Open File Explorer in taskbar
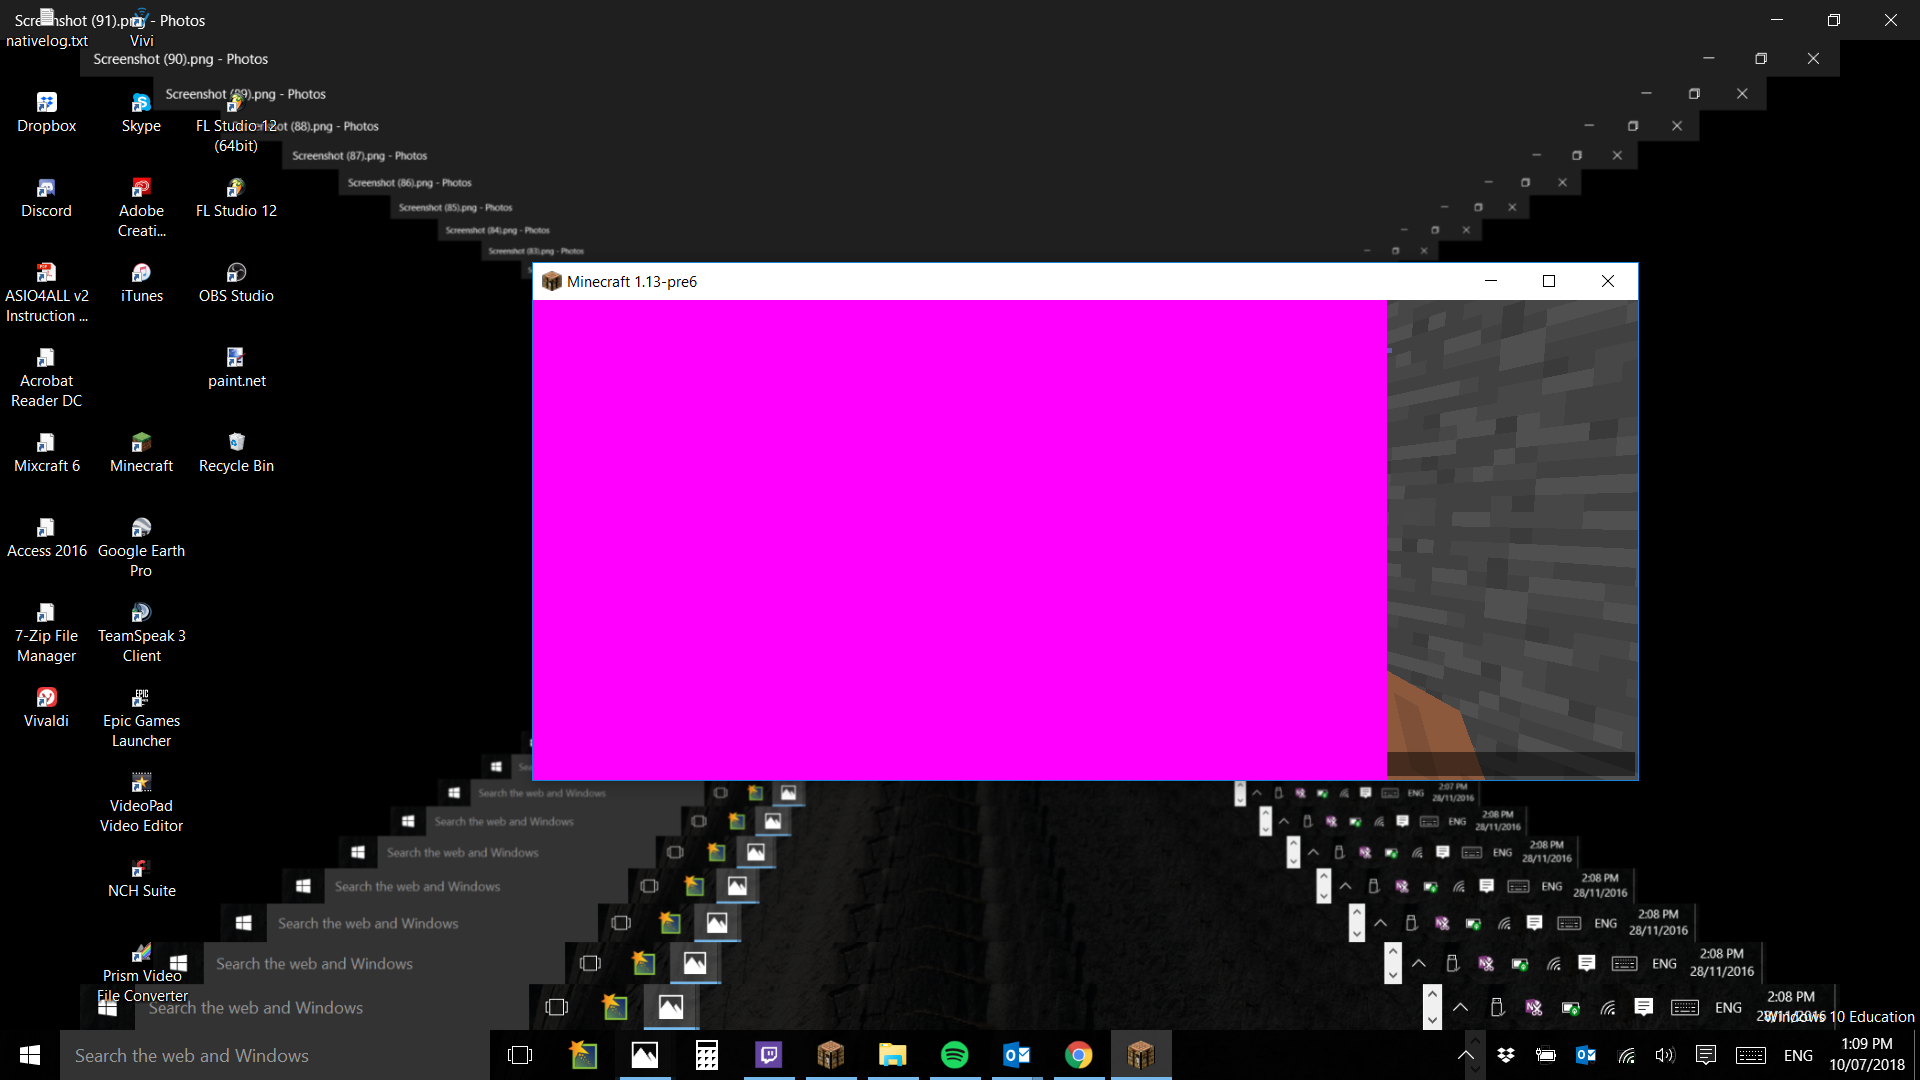Image resolution: width=1920 pixels, height=1080 pixels. tap(892, 1055)
